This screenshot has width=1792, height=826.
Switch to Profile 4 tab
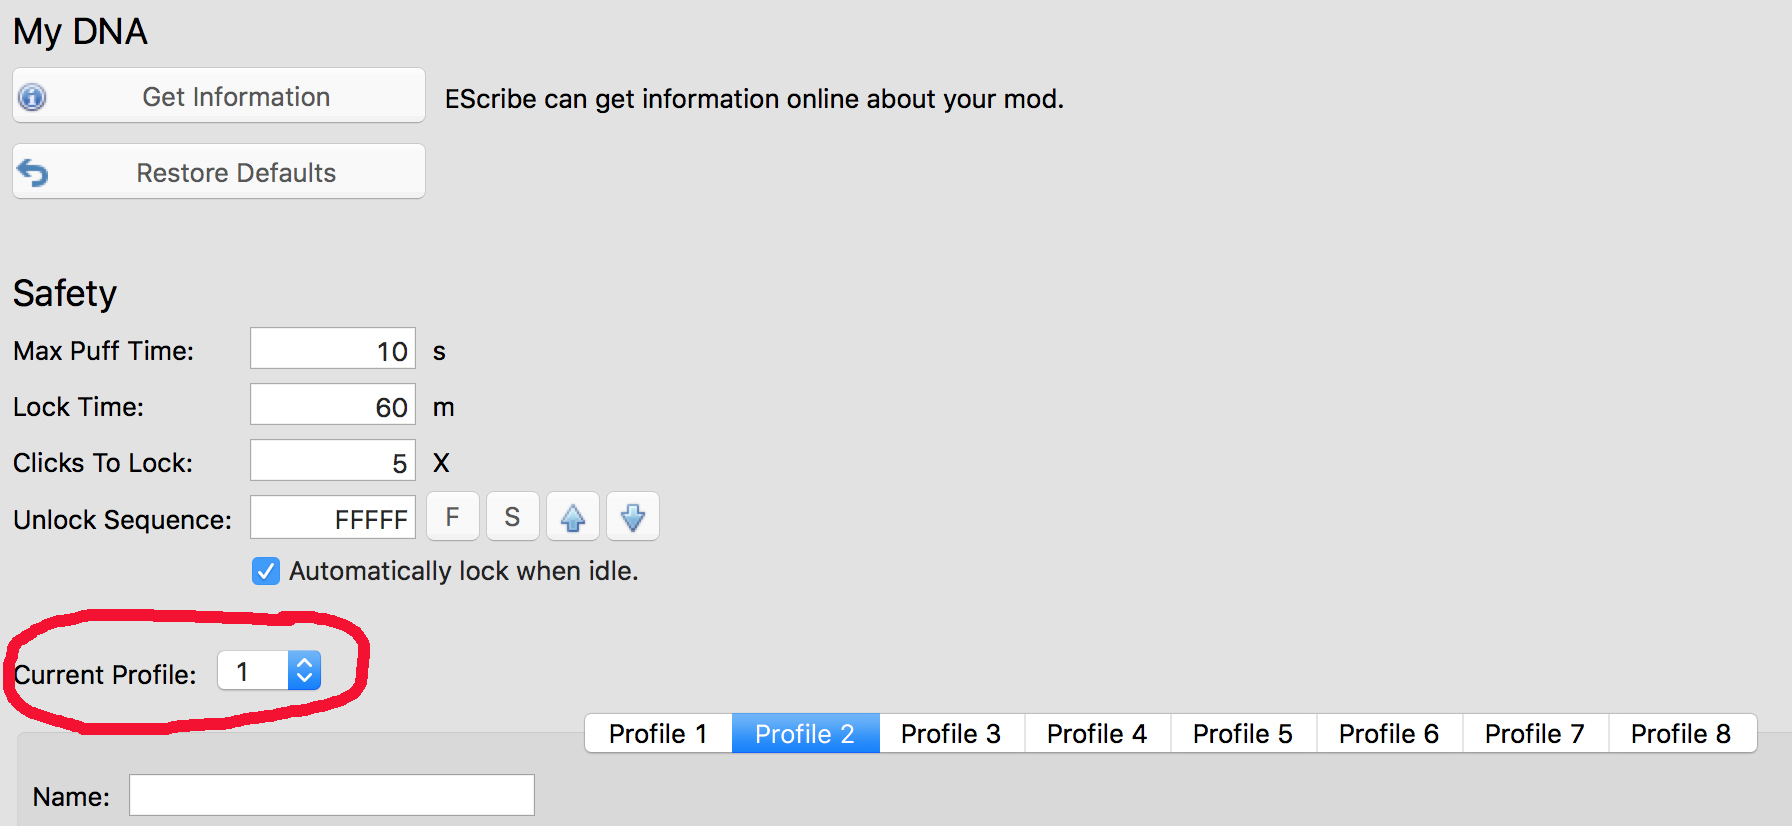(1097, 734)
